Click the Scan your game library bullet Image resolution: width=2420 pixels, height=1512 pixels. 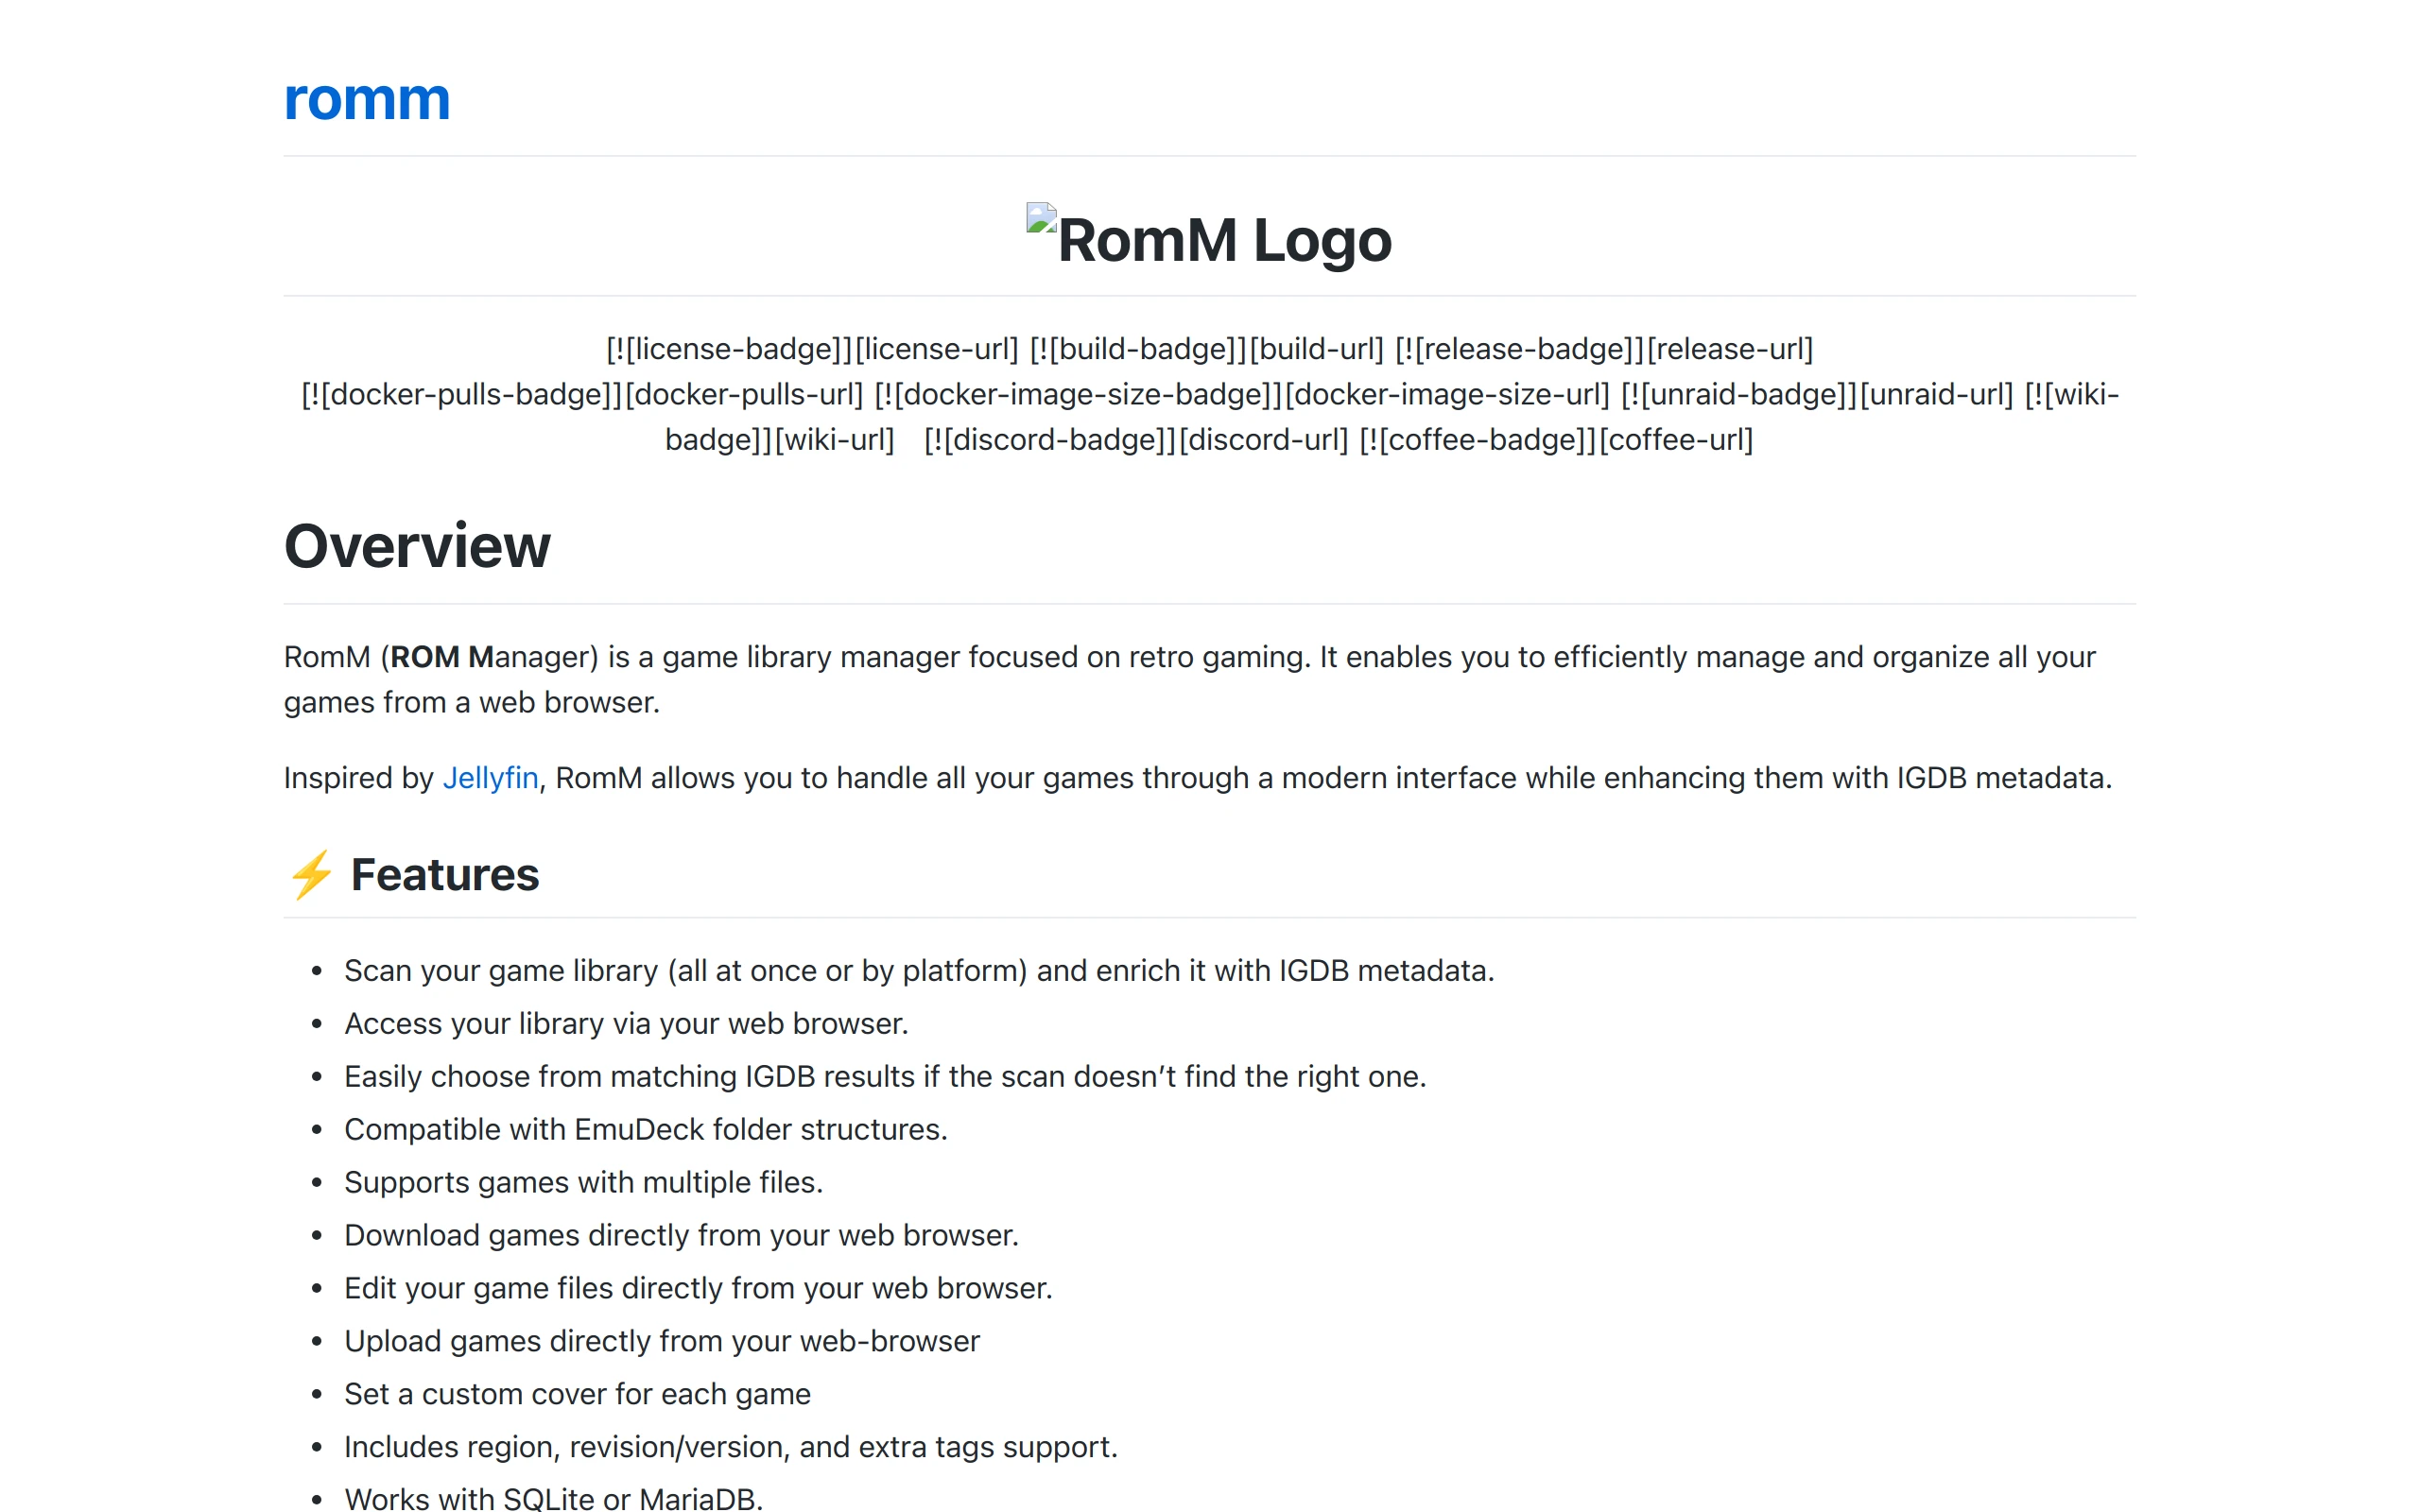click(918, 971)
